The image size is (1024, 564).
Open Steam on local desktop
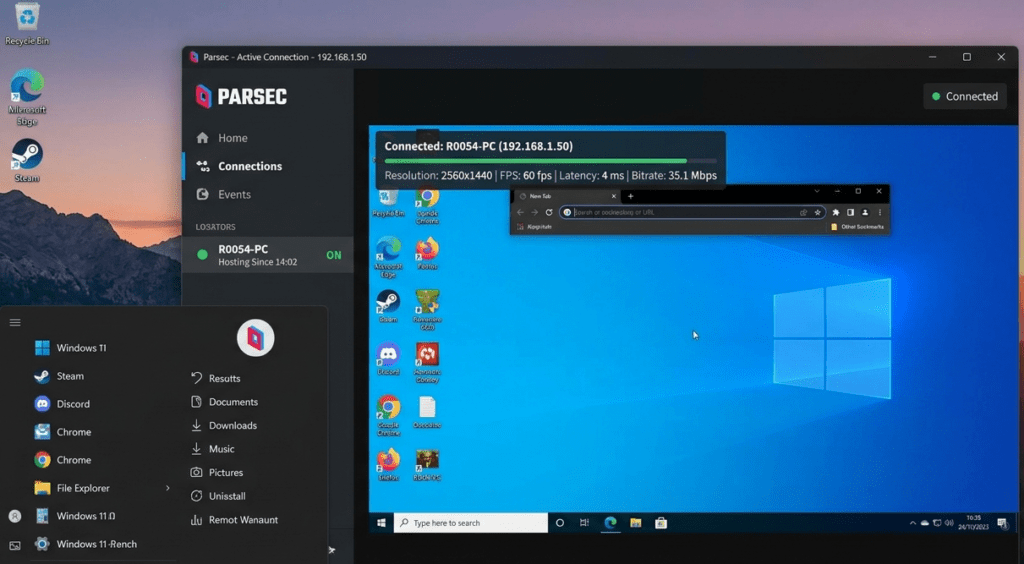27,161
